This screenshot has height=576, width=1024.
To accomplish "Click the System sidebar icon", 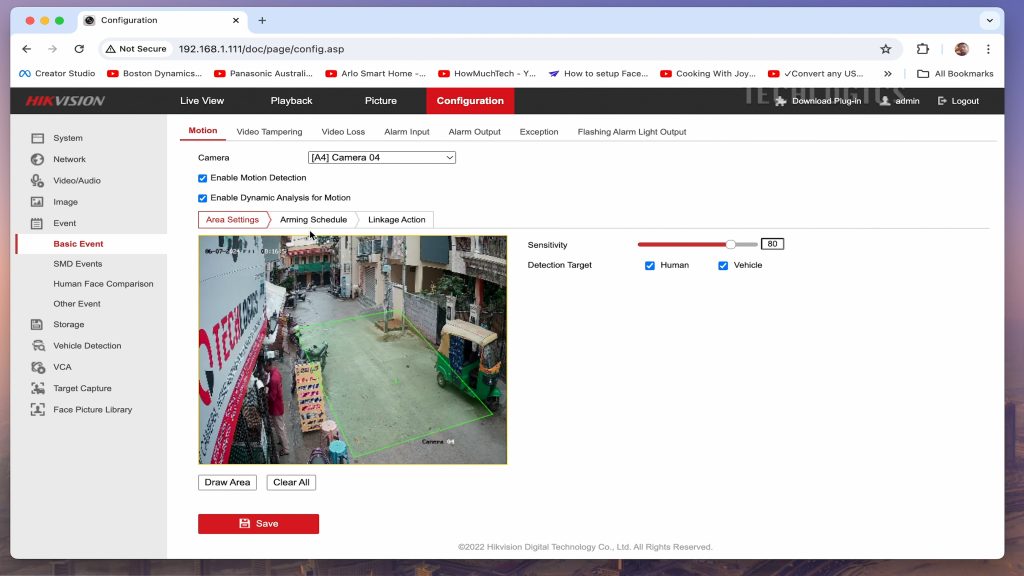I will tap(37, 138).
